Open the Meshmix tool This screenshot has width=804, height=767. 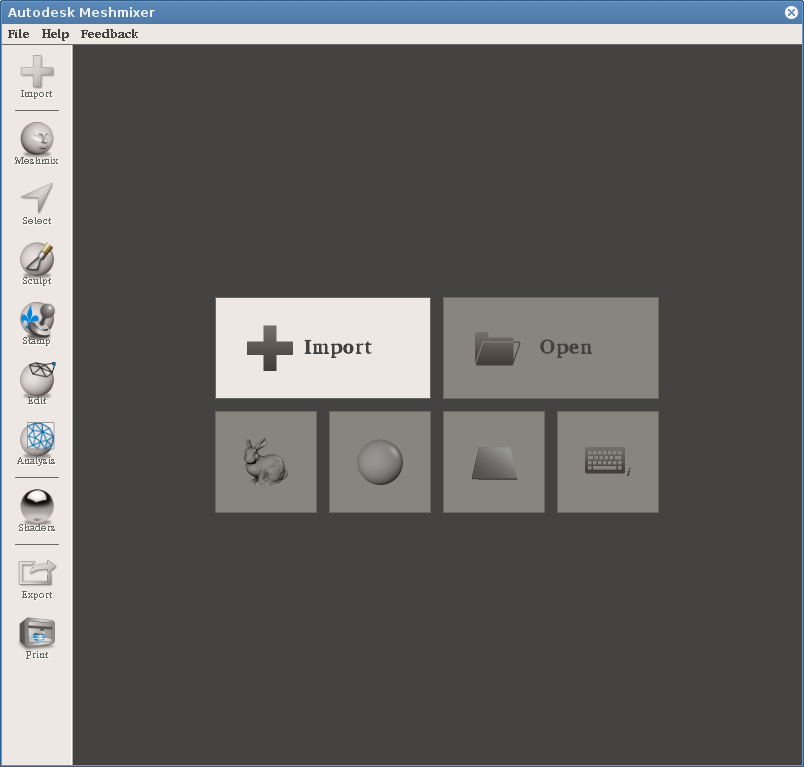click(36, 144)
